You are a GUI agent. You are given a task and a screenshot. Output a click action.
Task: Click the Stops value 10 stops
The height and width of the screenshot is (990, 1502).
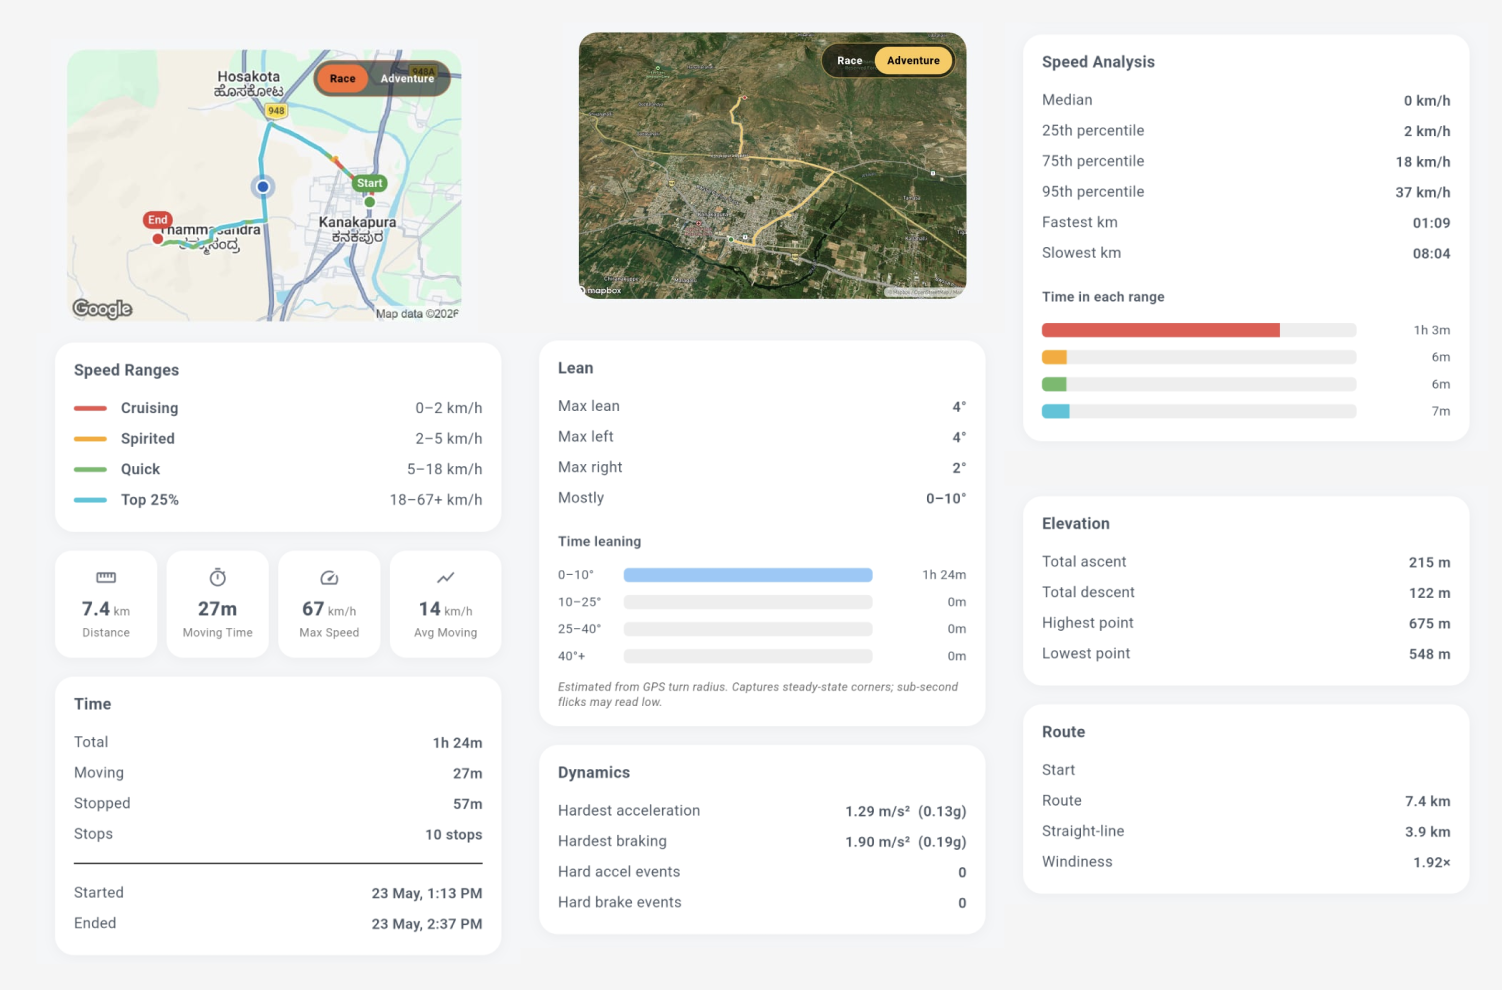(454, 835)
